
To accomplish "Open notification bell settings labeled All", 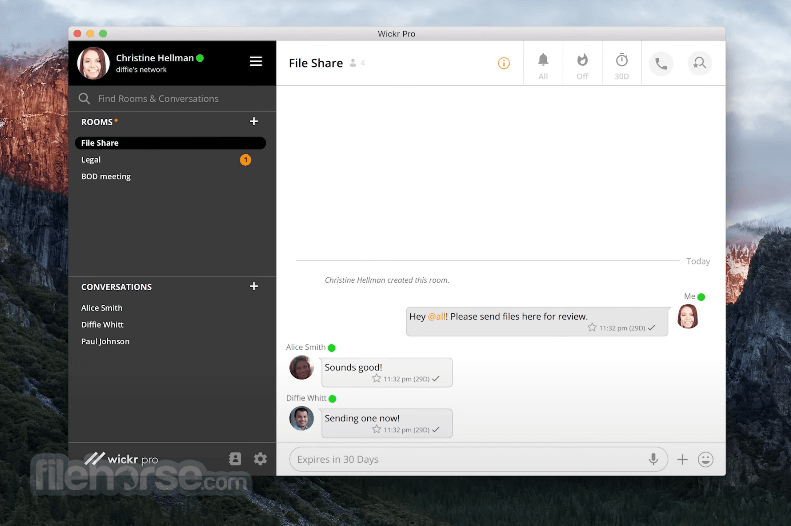I will click(543, 65).
